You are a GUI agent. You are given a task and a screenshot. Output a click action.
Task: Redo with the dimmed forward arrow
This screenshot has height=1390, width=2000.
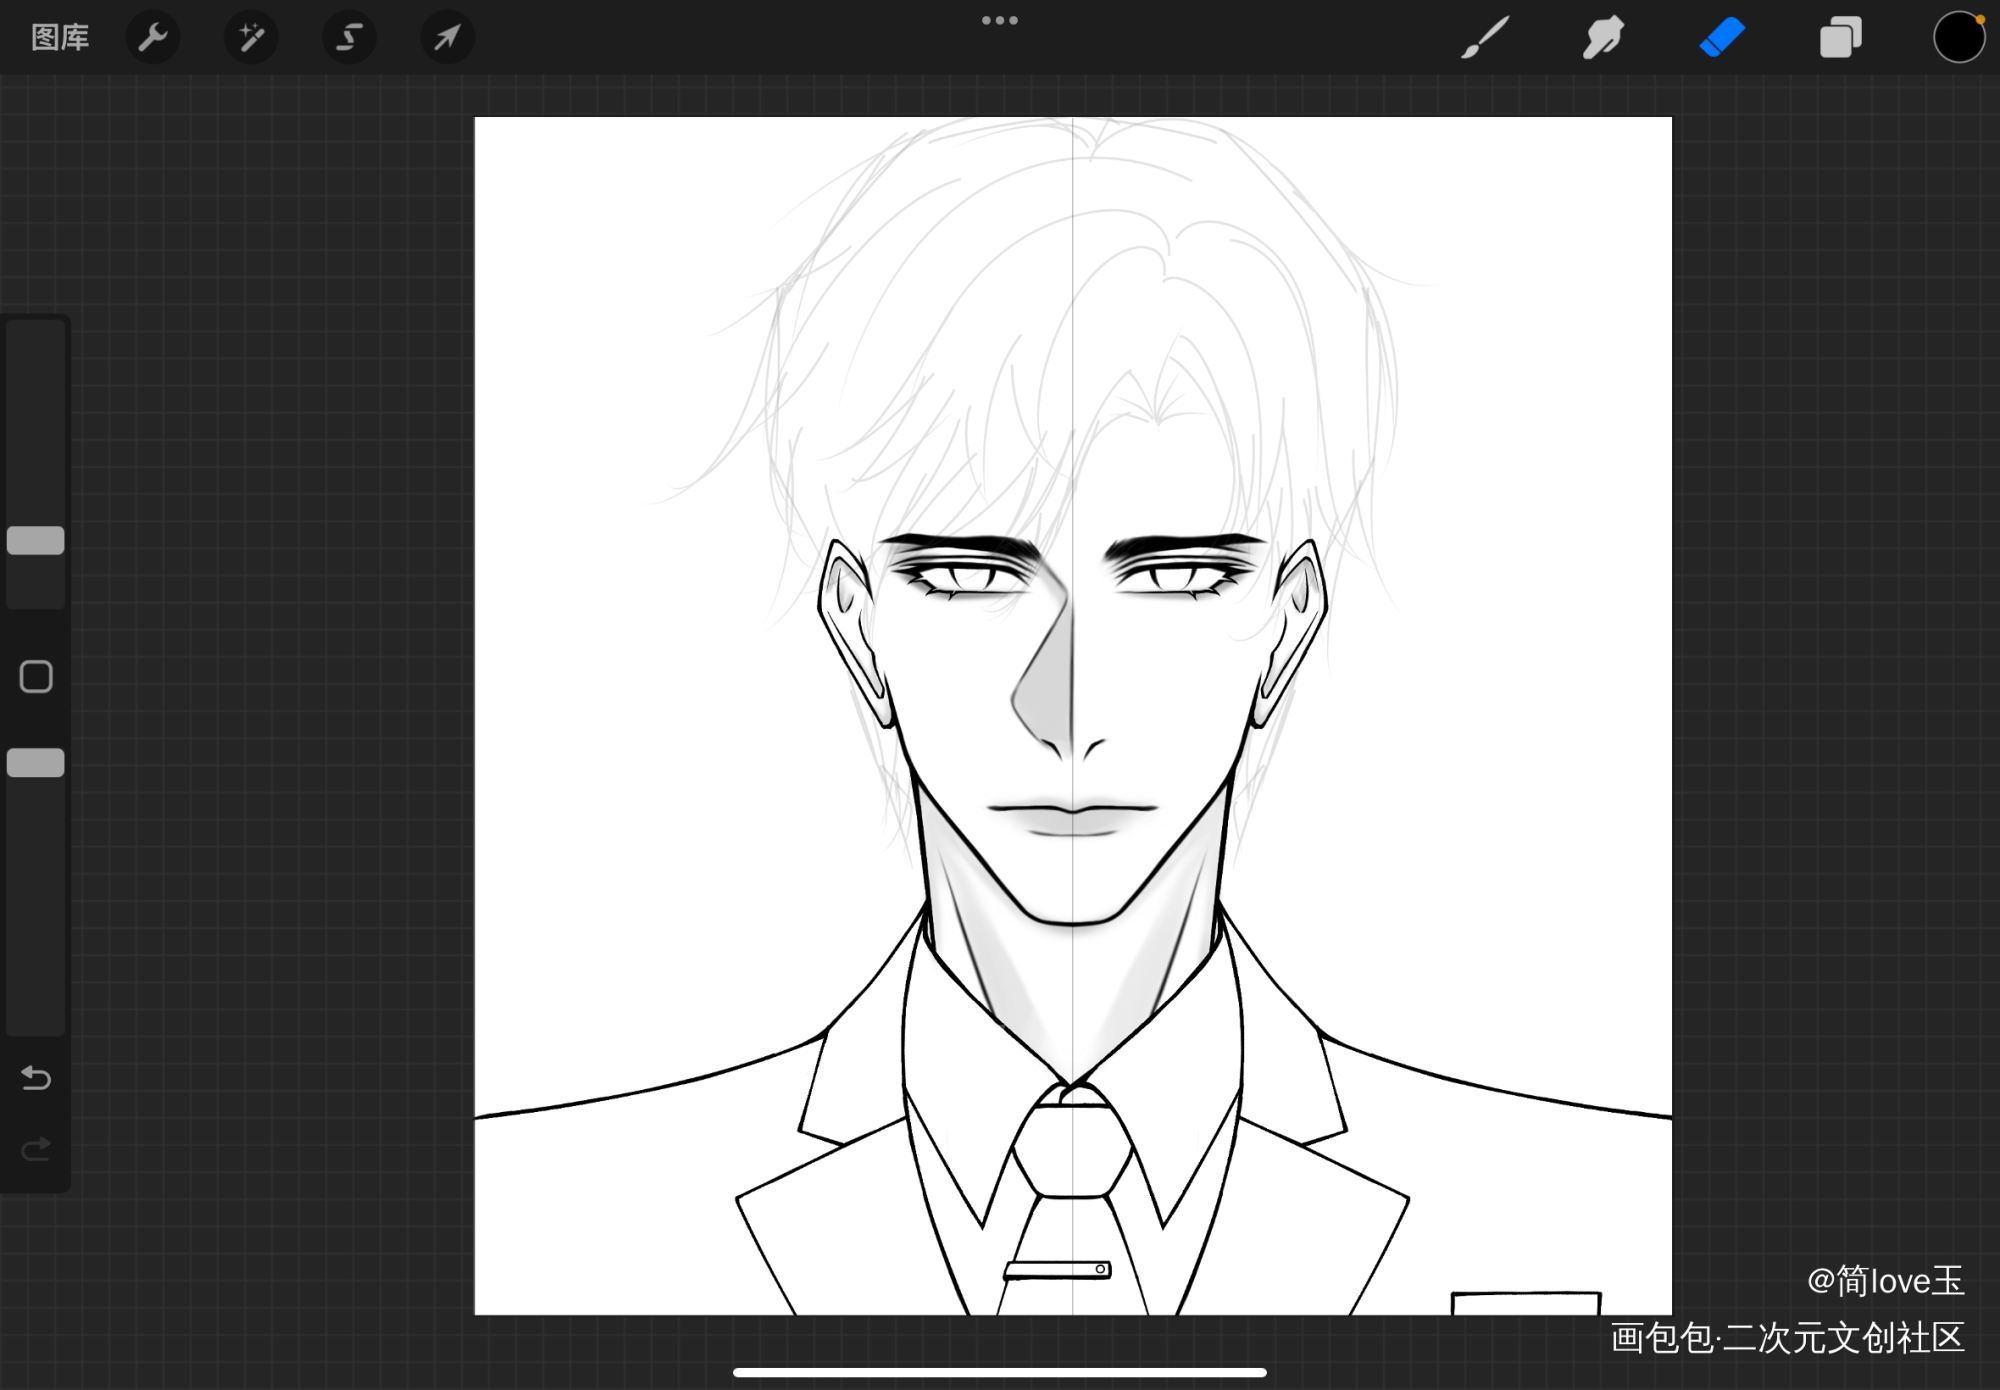click(x=36, y=1148)
